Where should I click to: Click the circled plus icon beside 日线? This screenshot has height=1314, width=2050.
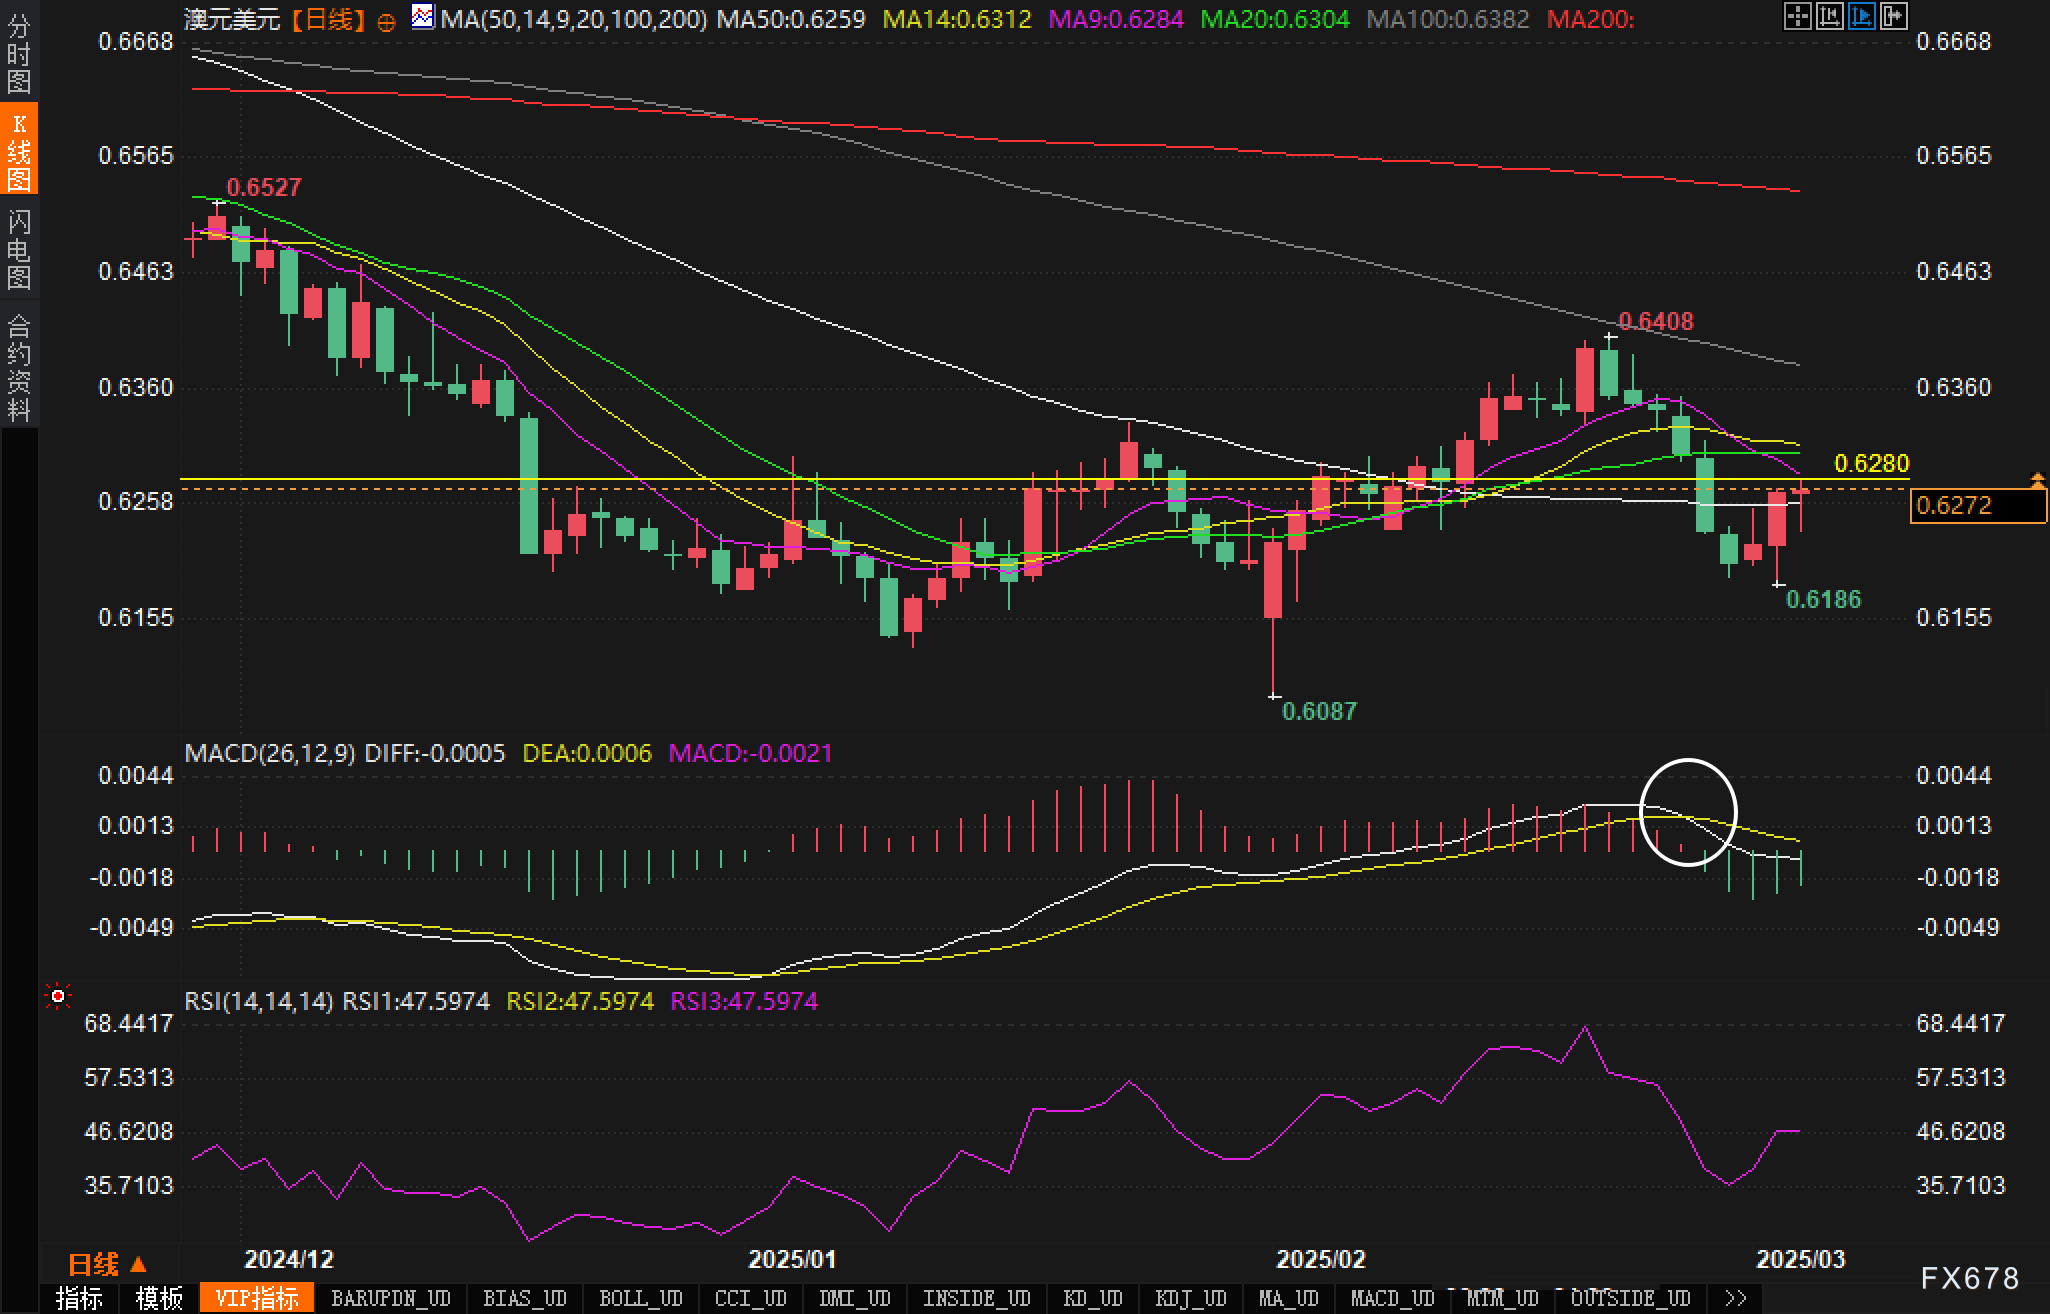[x=386, y=22]
